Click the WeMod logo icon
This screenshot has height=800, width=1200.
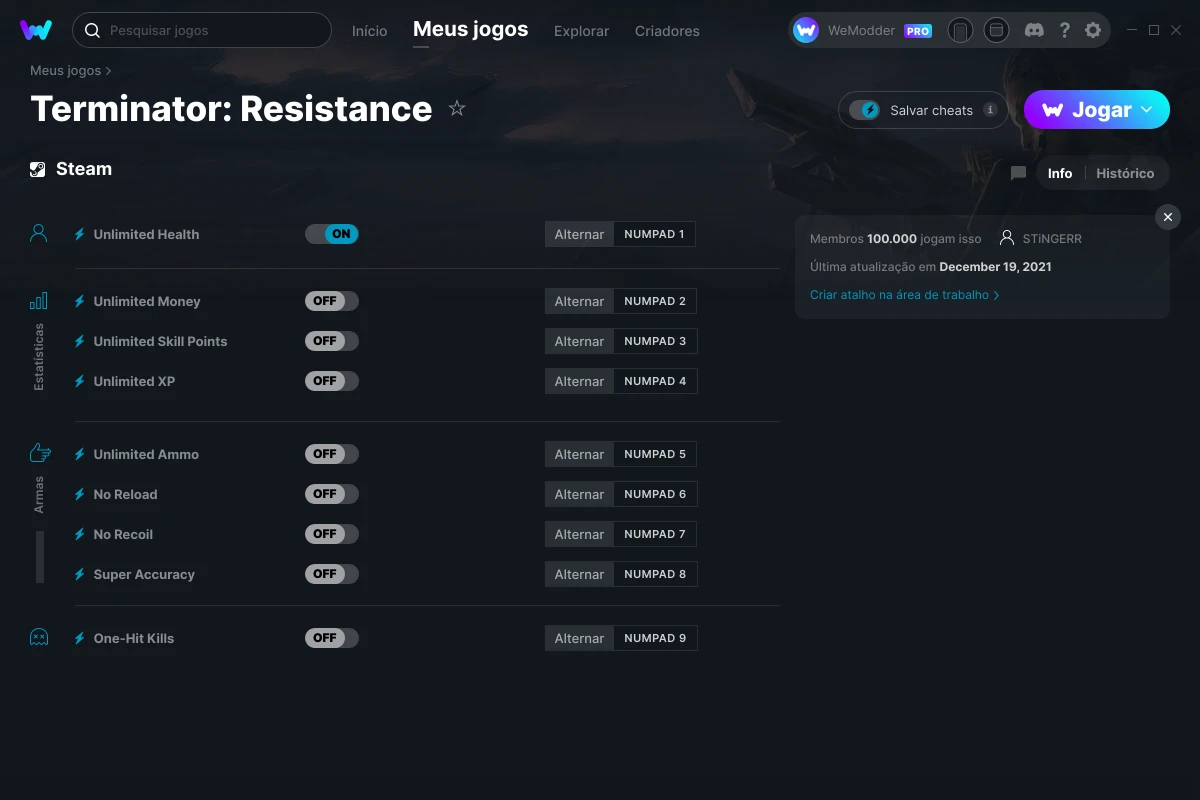coord(36,30)
